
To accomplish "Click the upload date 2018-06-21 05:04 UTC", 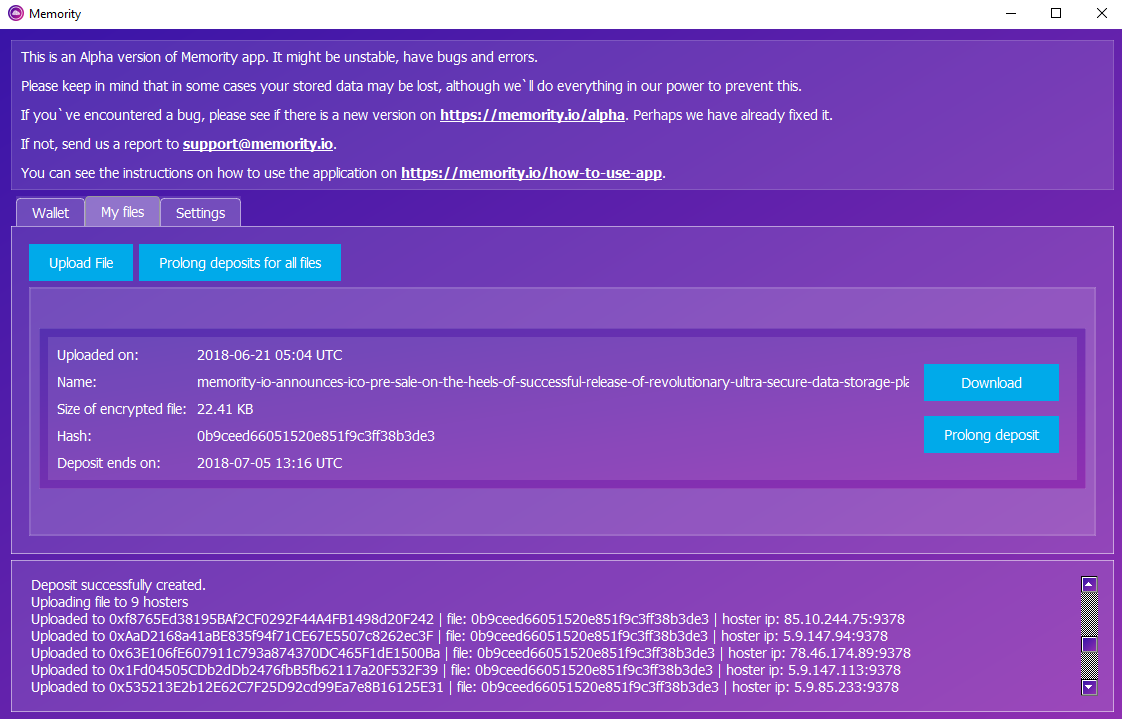I will pyautogui.click(x=270, y=355).
